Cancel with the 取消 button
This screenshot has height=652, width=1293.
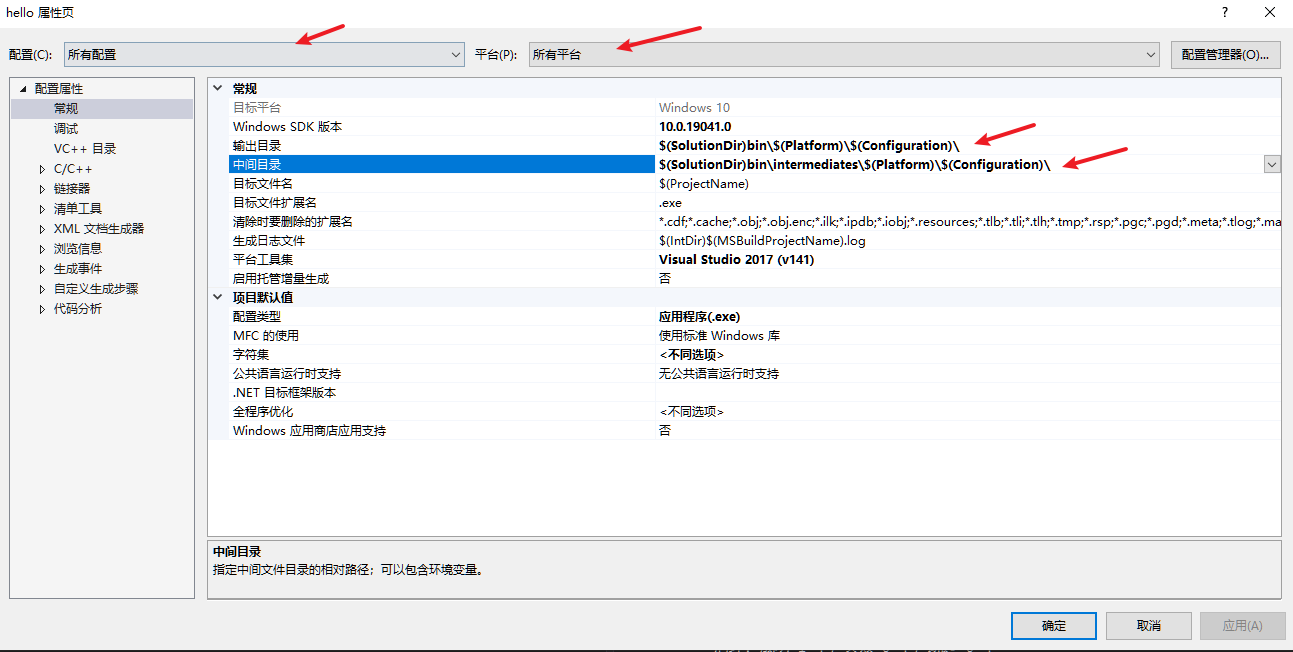coord(1149,626)
